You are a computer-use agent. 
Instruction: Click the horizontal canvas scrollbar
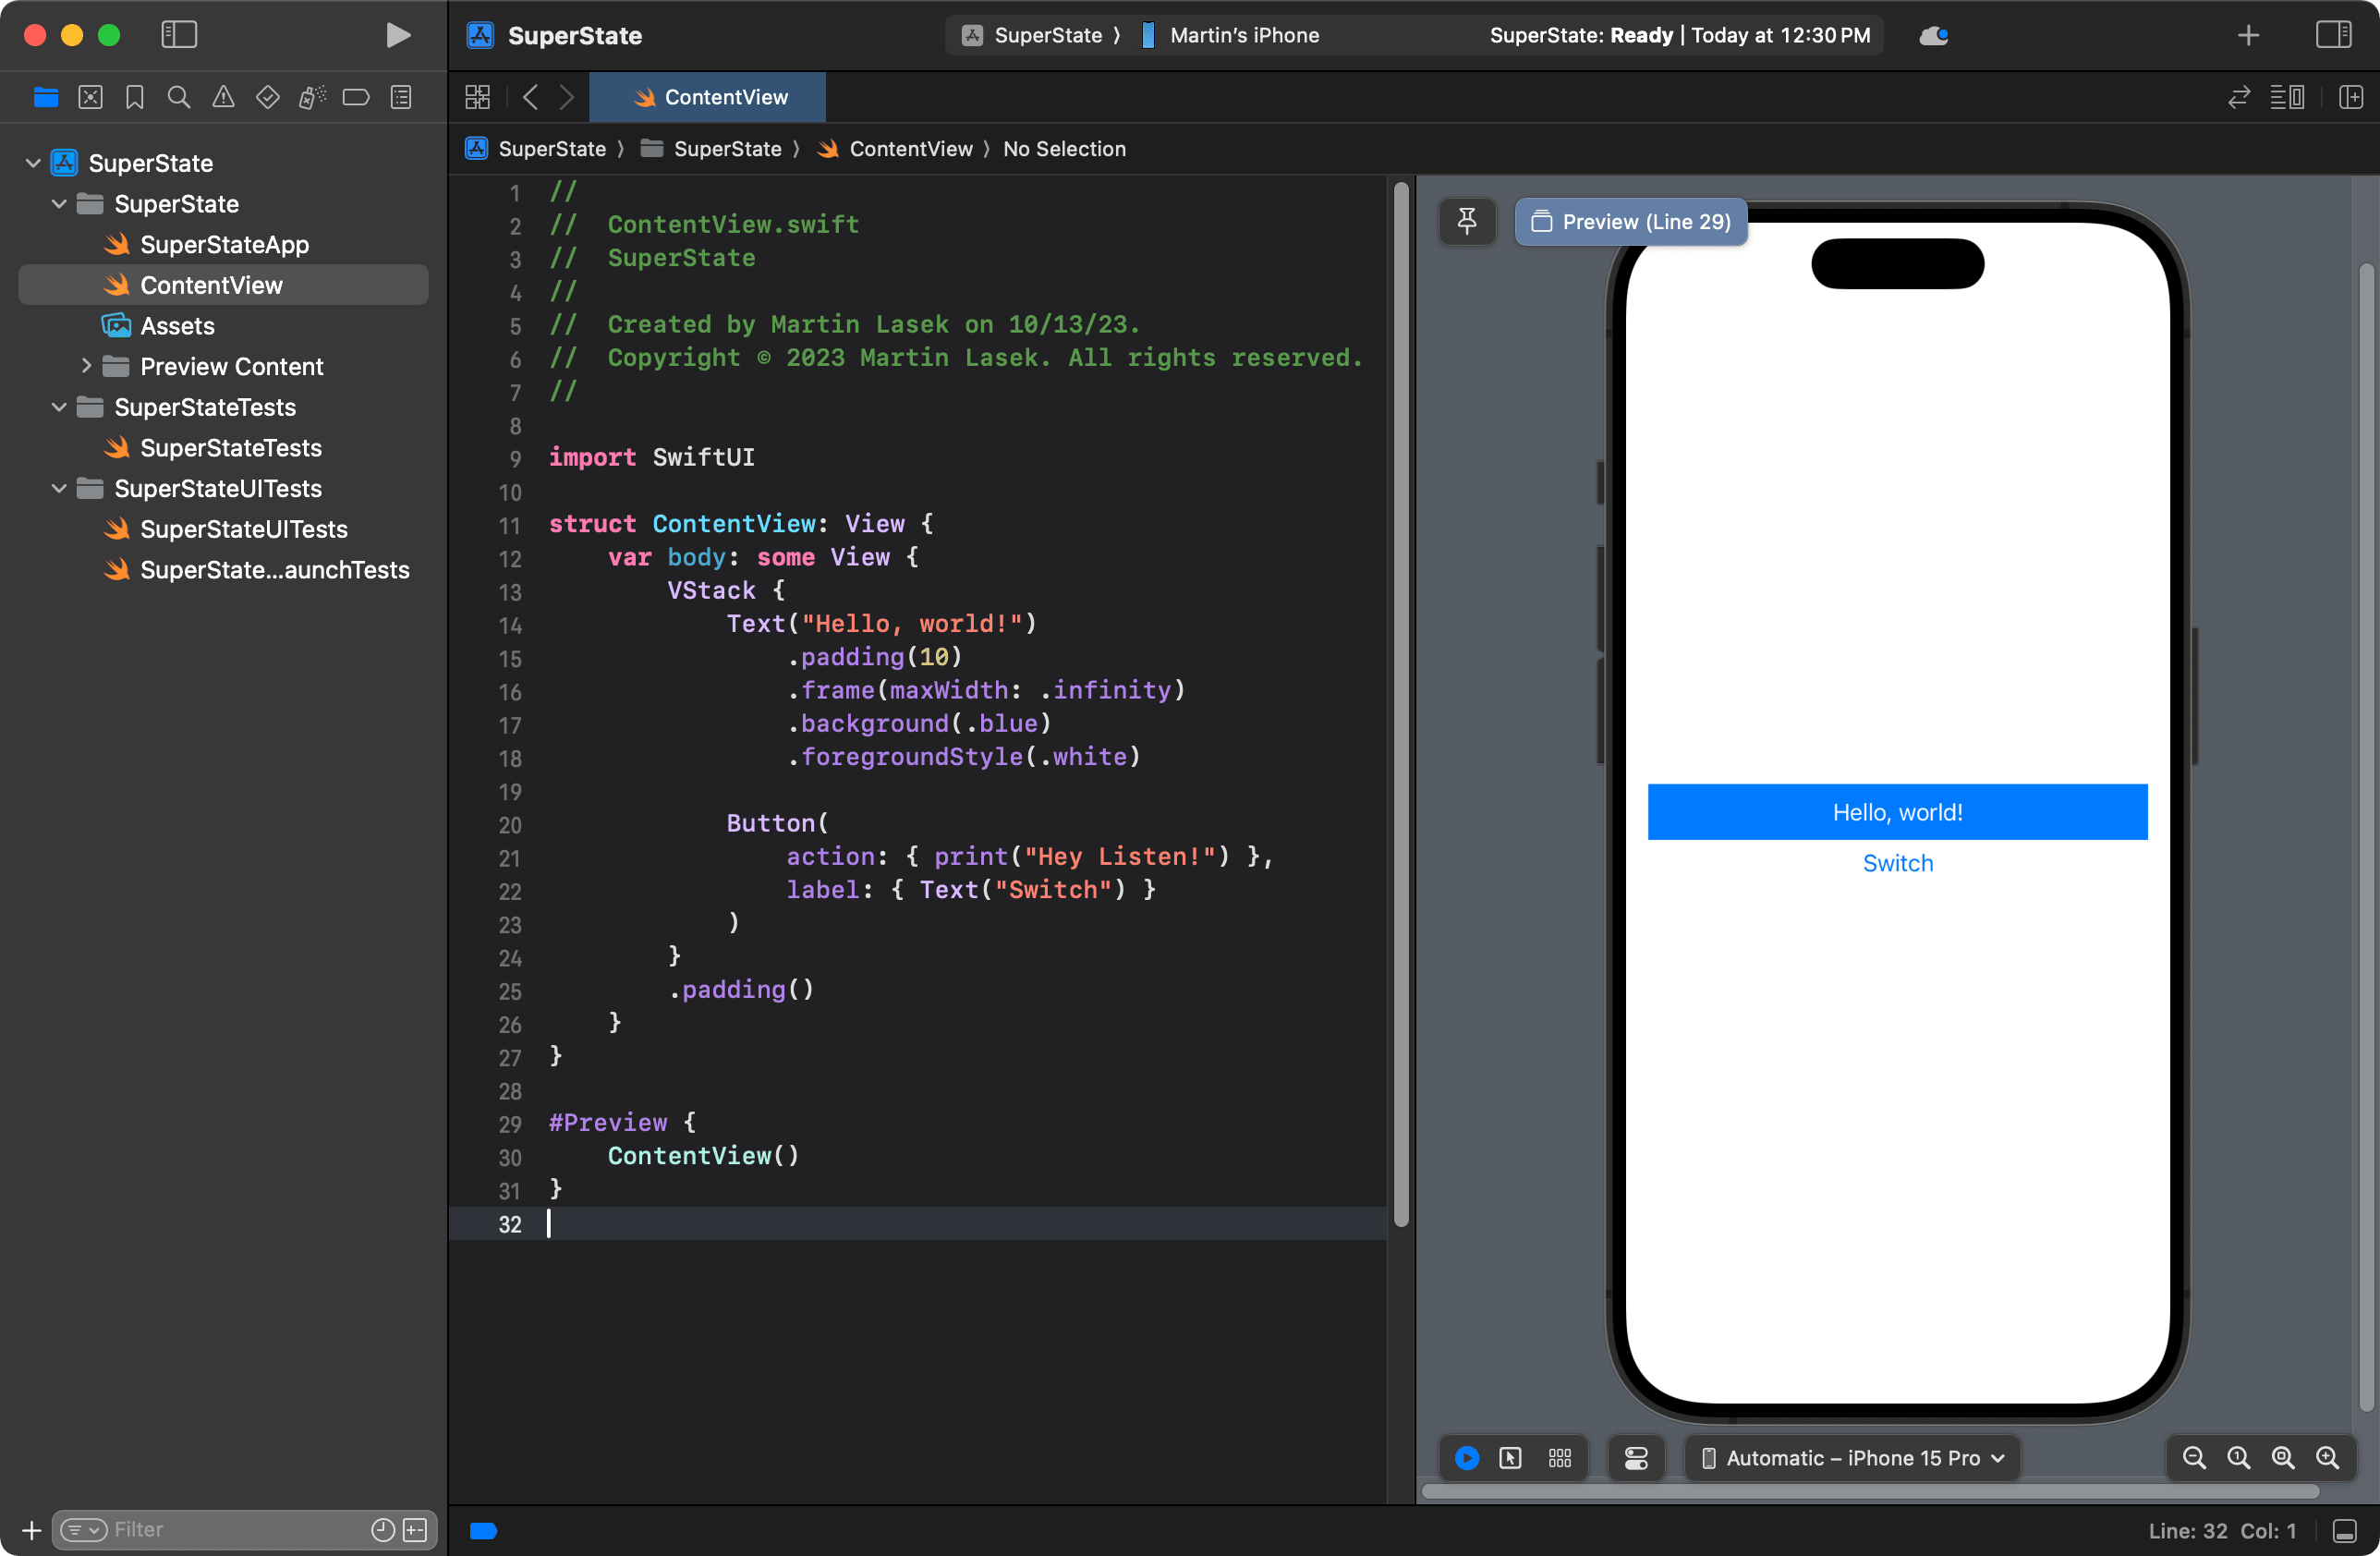tap(1870, 1491)
